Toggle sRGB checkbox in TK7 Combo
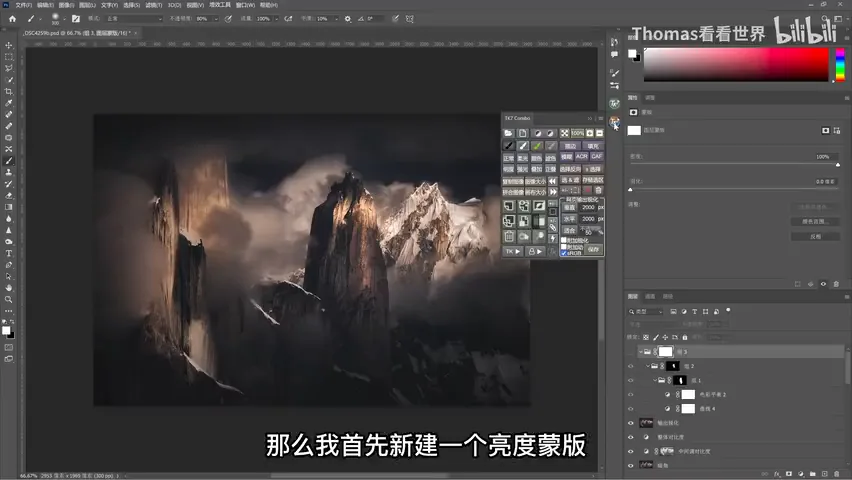The width and height of the screenshot is (852, 480). (564, 253)
